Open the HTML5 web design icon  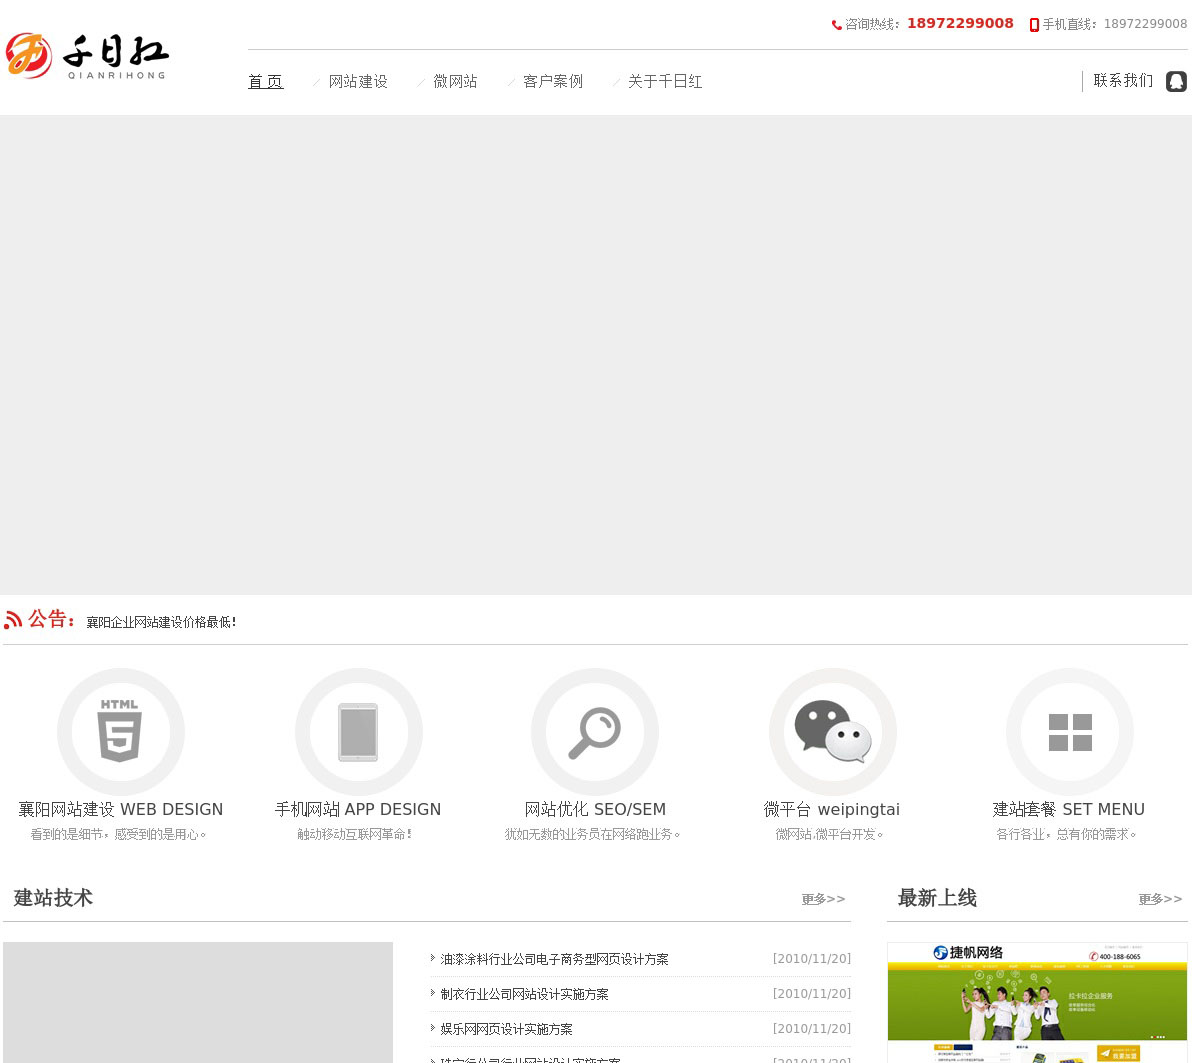(x=120, y=731)
